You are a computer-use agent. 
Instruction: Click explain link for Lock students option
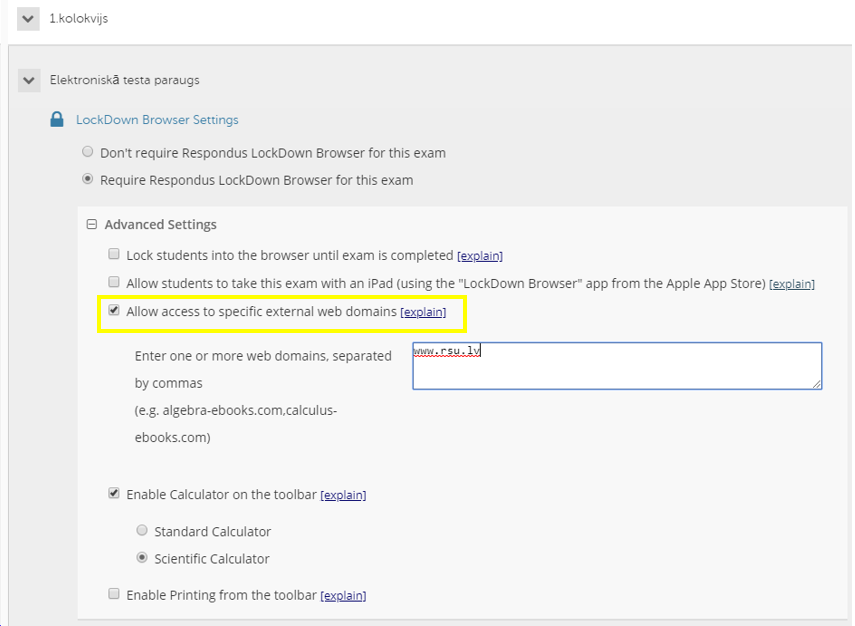pos(479,256)
